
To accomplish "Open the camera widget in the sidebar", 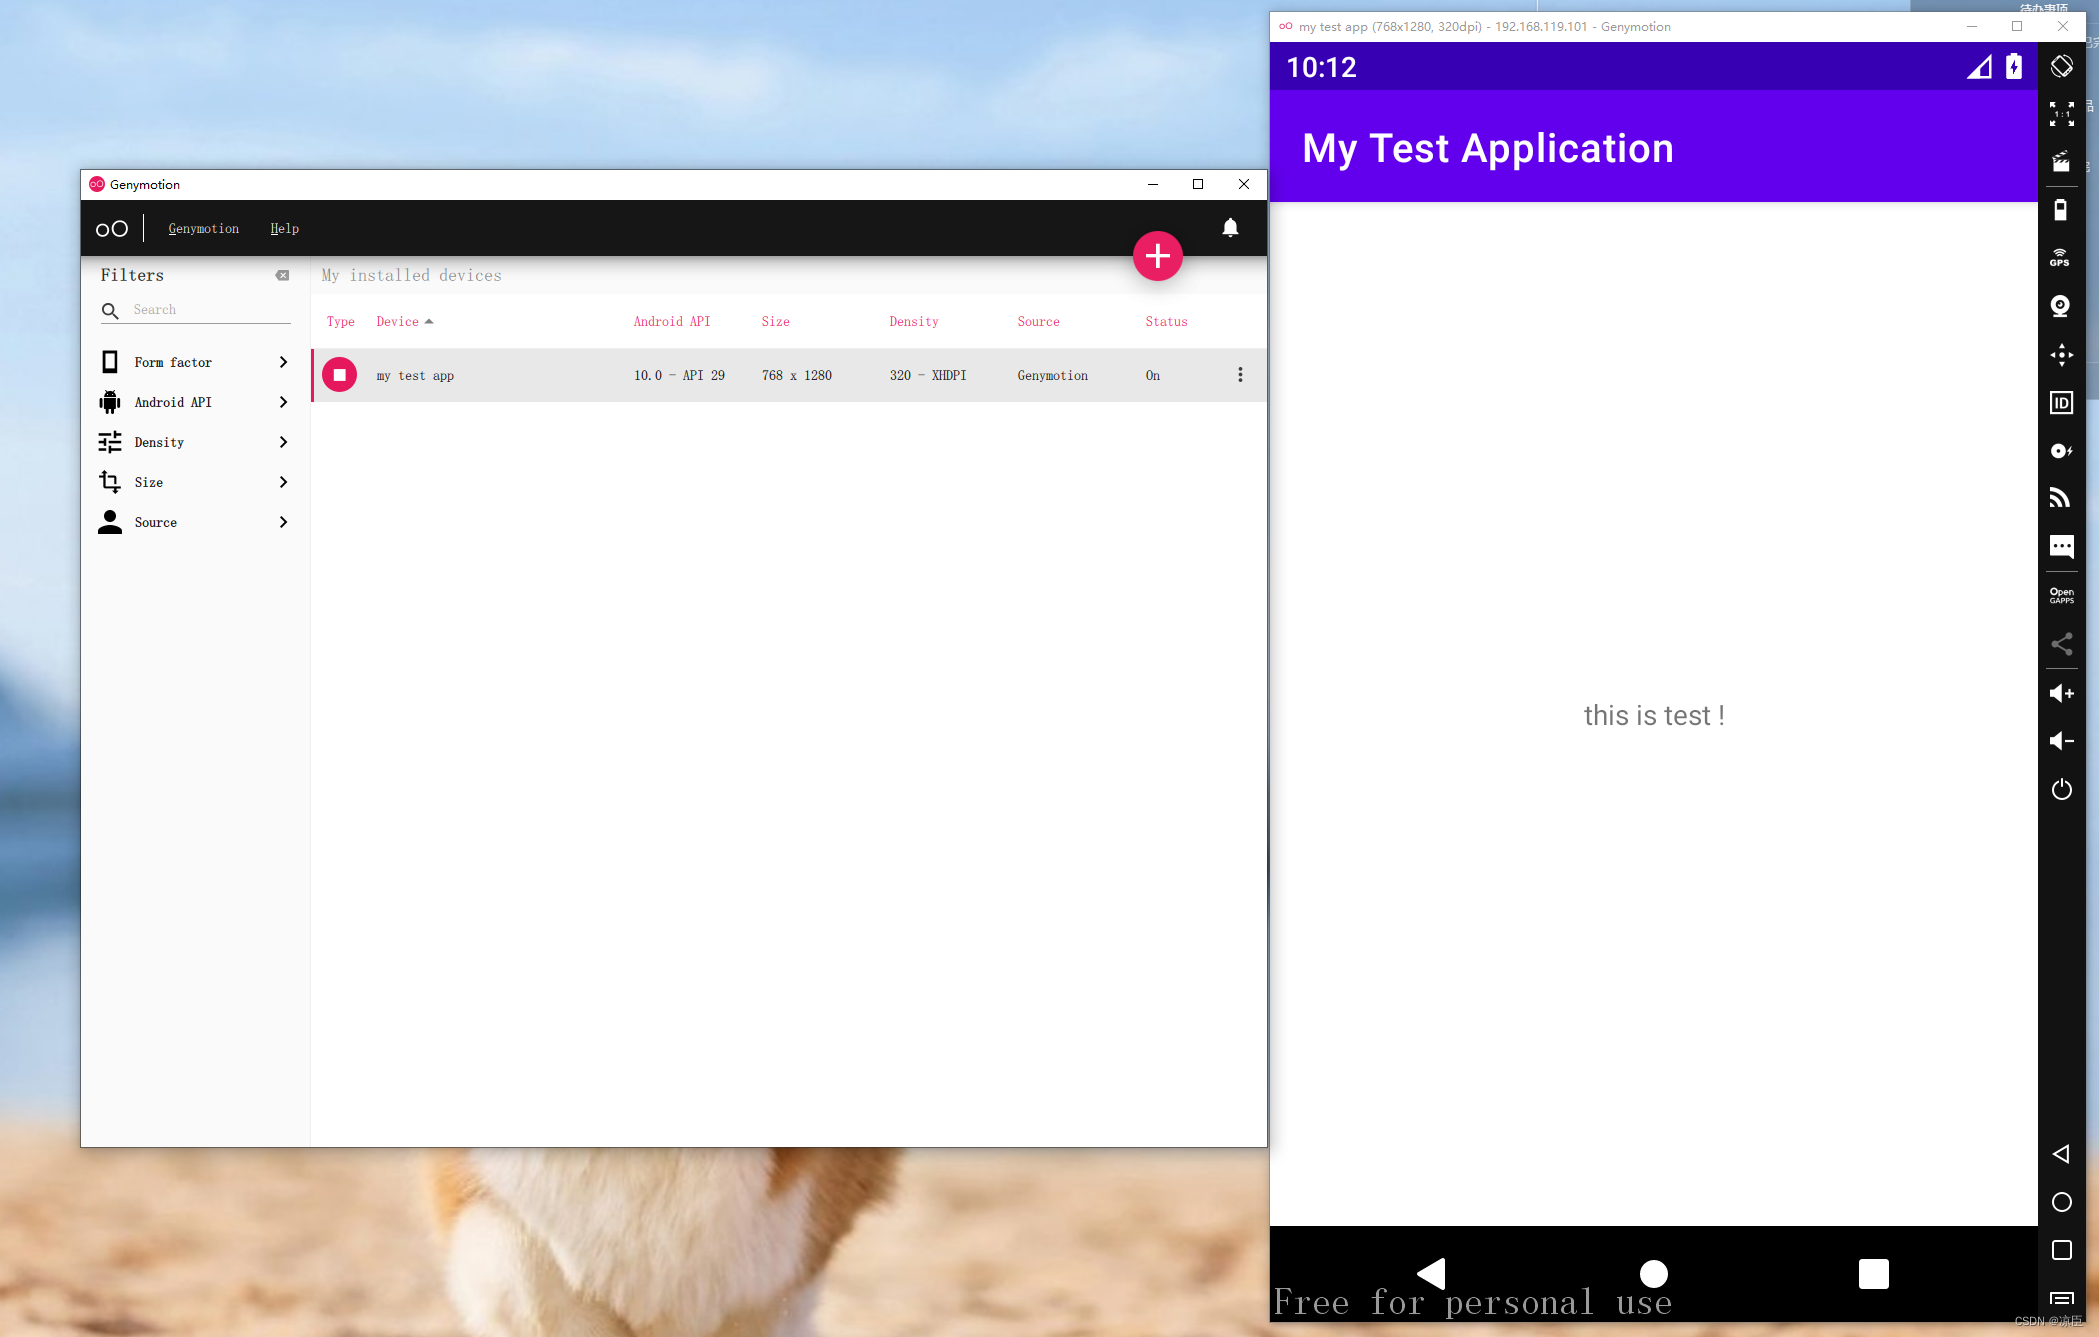I will pos(2061,306).
